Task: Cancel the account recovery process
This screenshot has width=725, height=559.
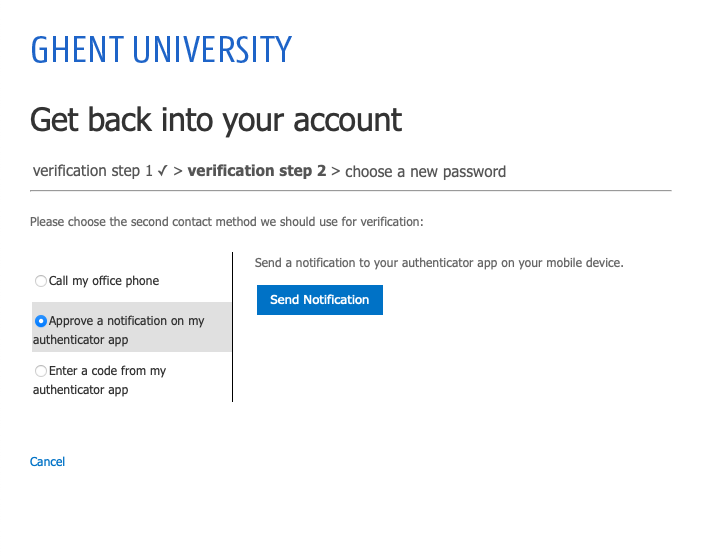Action: [x=47, y=461]
